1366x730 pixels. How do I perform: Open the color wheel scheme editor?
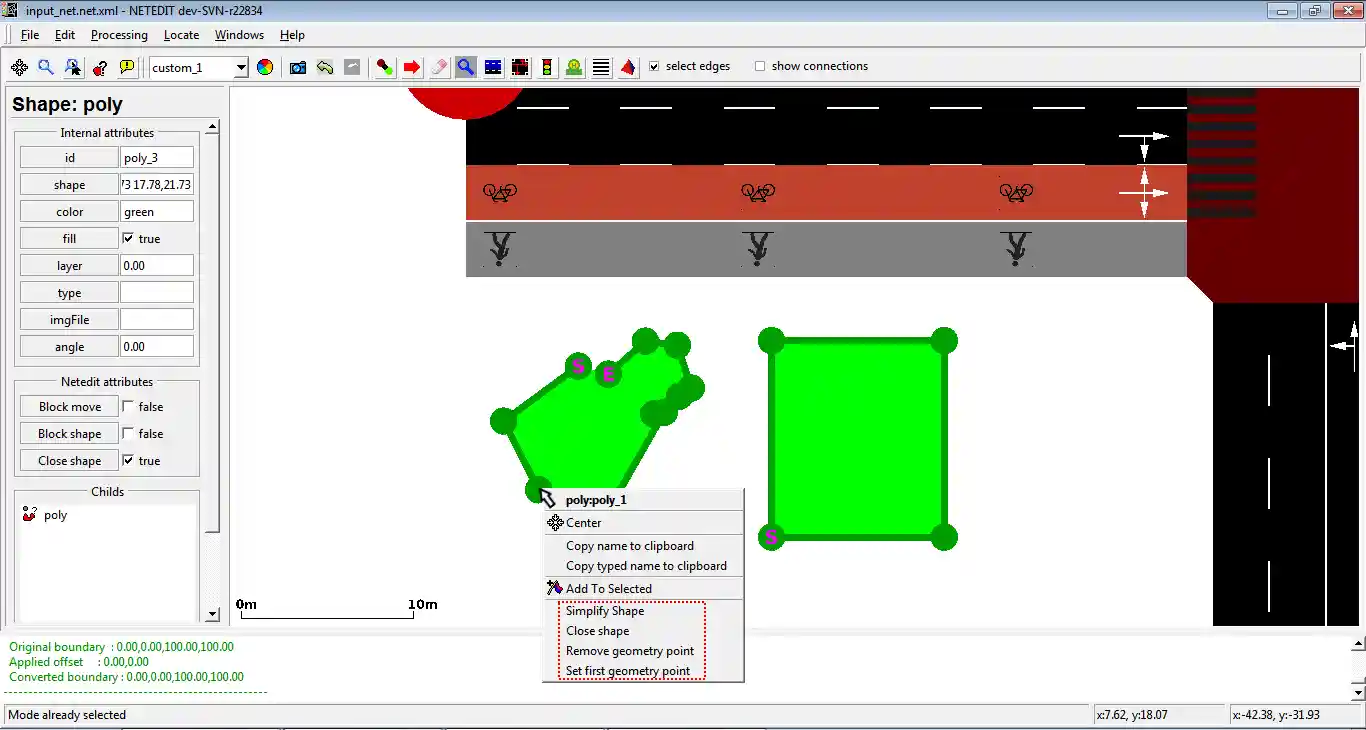[x=265, y=67]
